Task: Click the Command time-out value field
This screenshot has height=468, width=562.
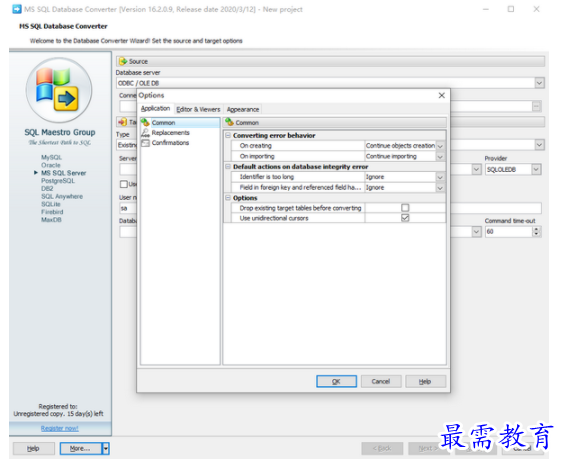Action: [x=509, y=232]
